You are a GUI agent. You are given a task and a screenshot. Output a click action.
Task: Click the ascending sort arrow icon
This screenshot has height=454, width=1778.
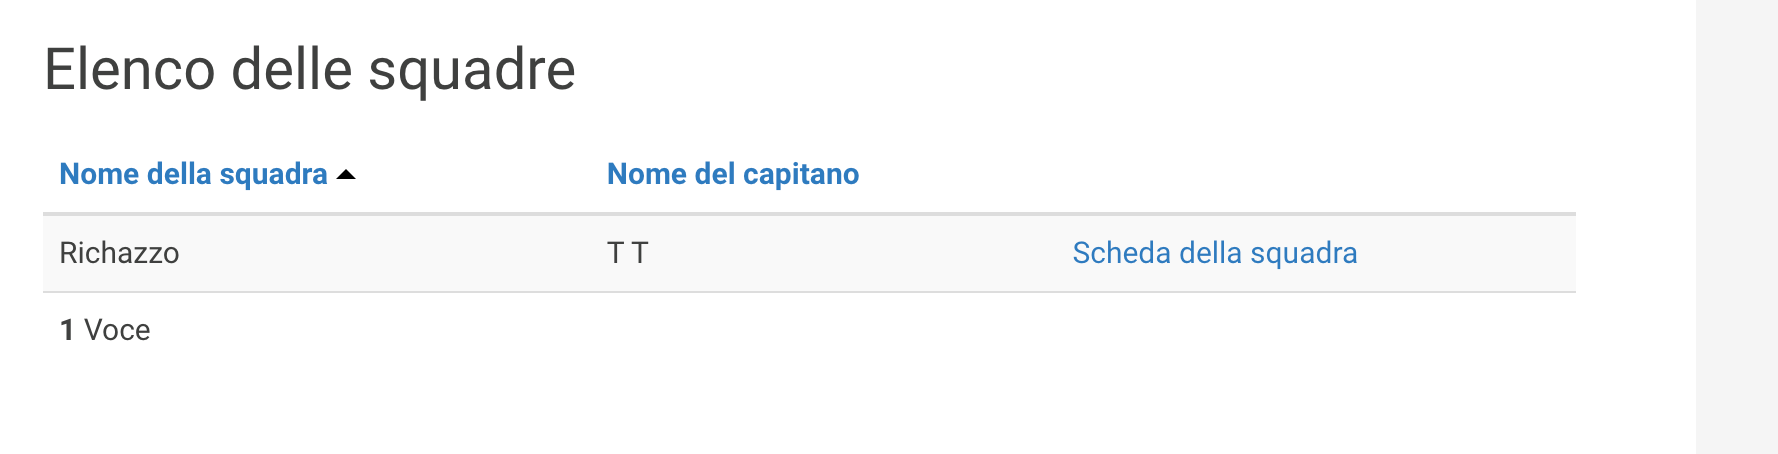(x=346, y=175)
